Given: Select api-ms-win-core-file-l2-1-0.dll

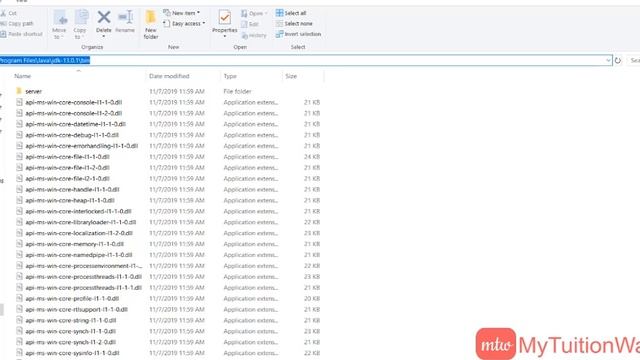Looking at the screenshot, I should click(67, 179).
